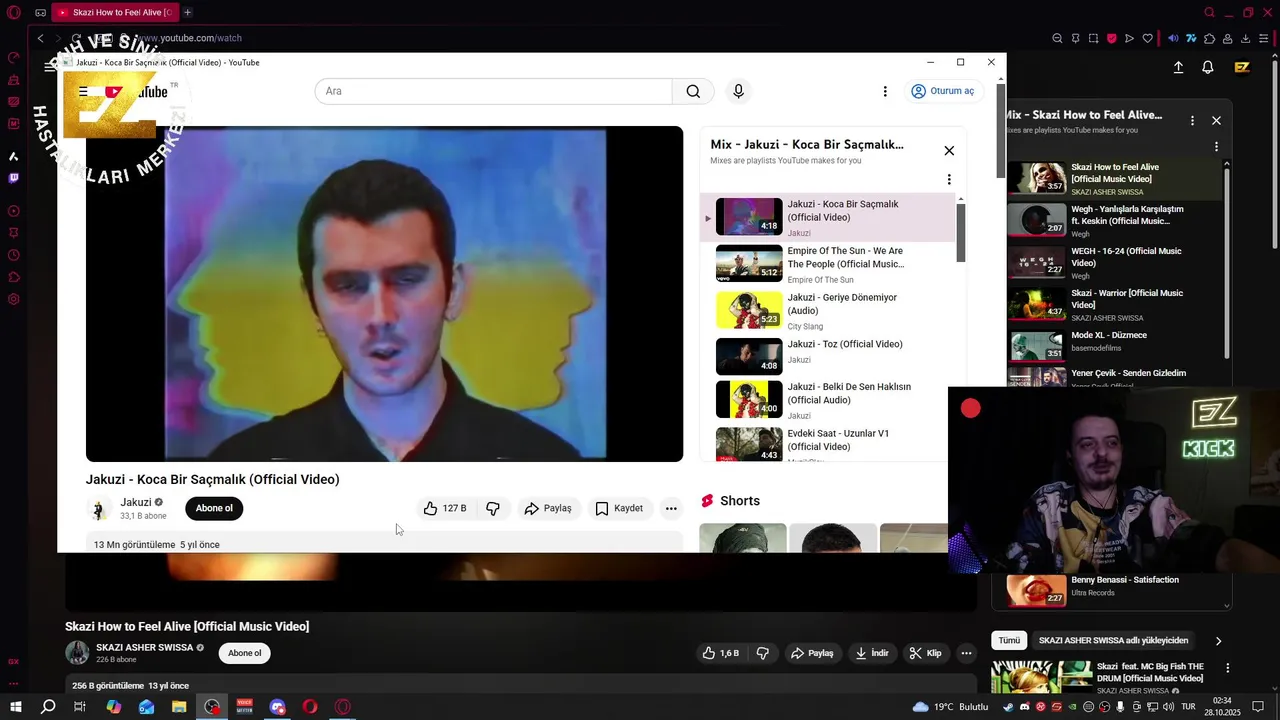Select Mode XL - Düzmece in background playlist

(x=1115, y=345)
